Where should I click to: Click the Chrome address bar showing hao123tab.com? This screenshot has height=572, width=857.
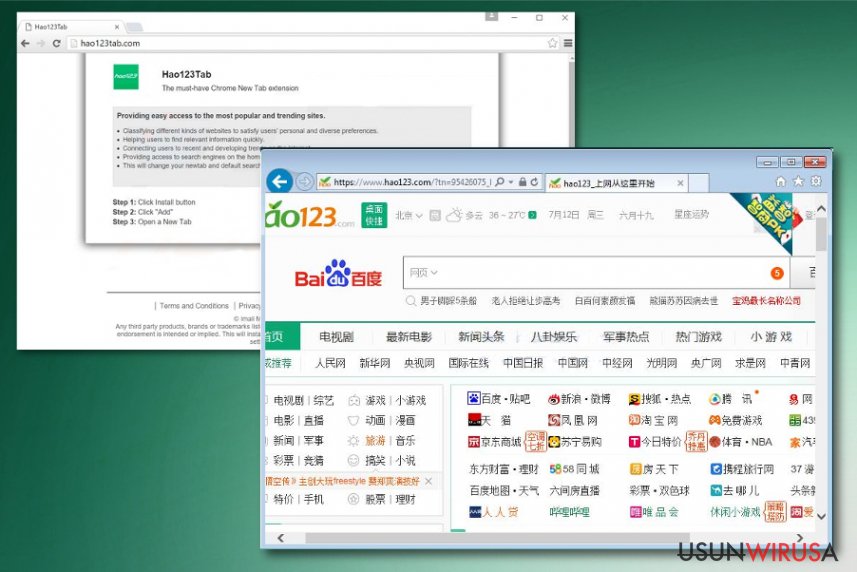[313, 43]
